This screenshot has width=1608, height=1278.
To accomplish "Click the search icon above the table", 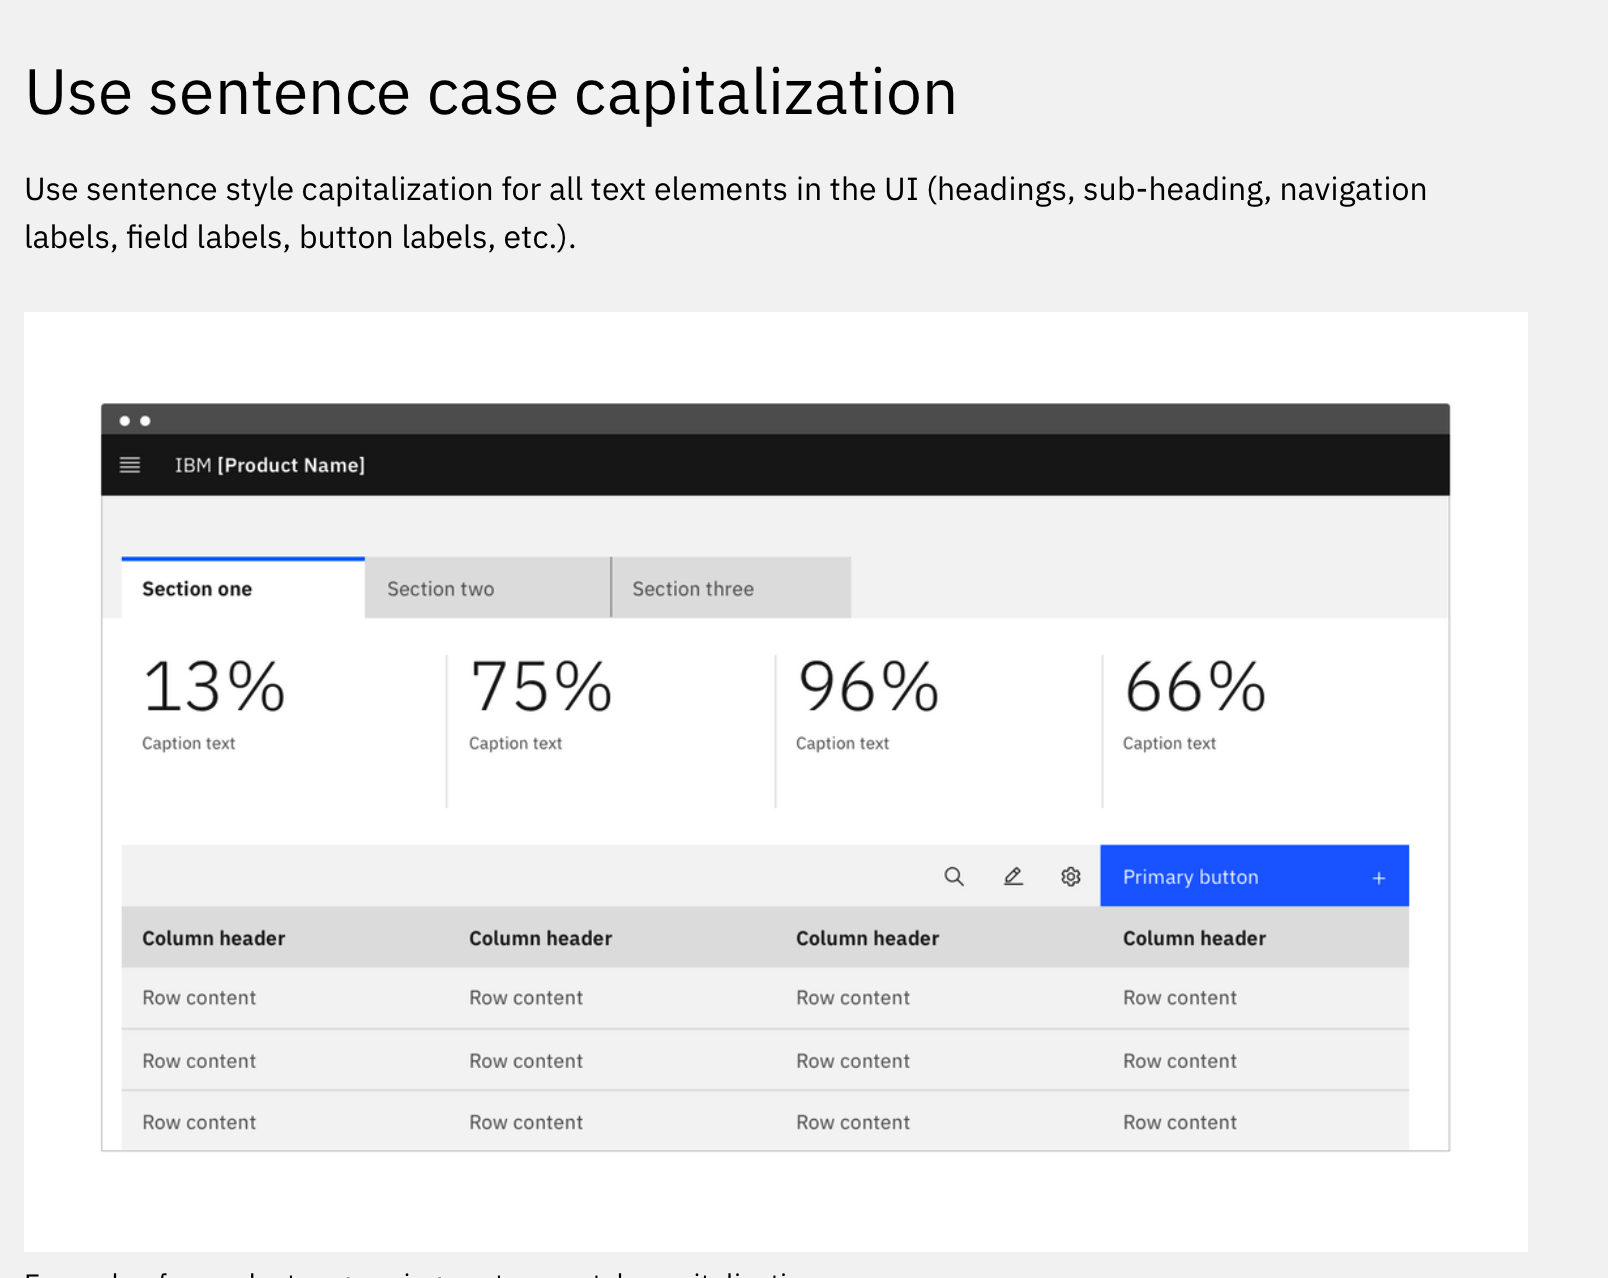I will coord(955,876).
